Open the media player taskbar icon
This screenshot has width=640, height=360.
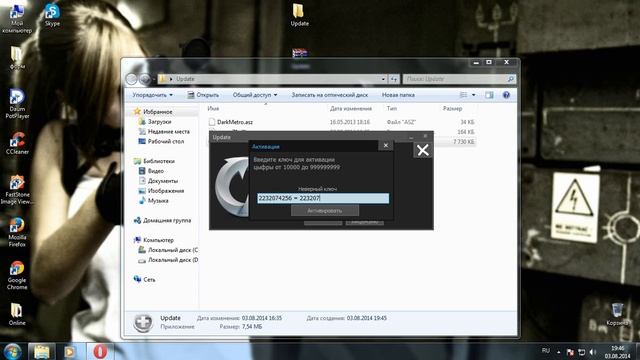(x=70, y=351)
